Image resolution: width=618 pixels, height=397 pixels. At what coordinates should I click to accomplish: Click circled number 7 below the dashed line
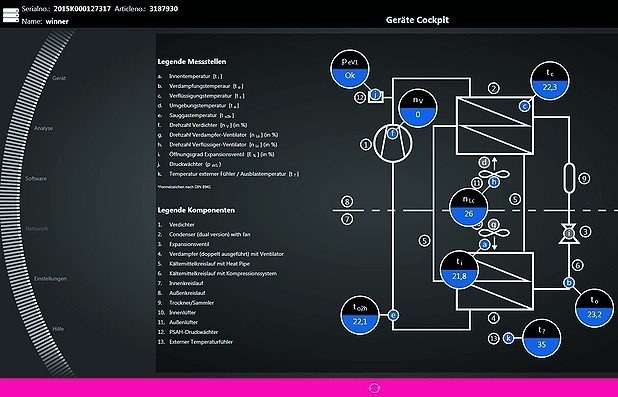pyautogui.click(x=347, y=219)
